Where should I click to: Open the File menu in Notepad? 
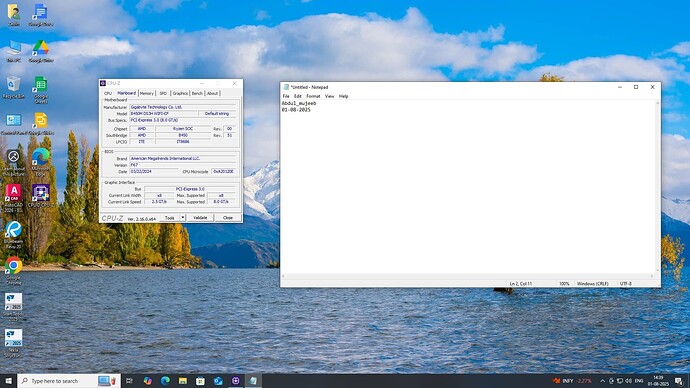(x=286, y=96)
